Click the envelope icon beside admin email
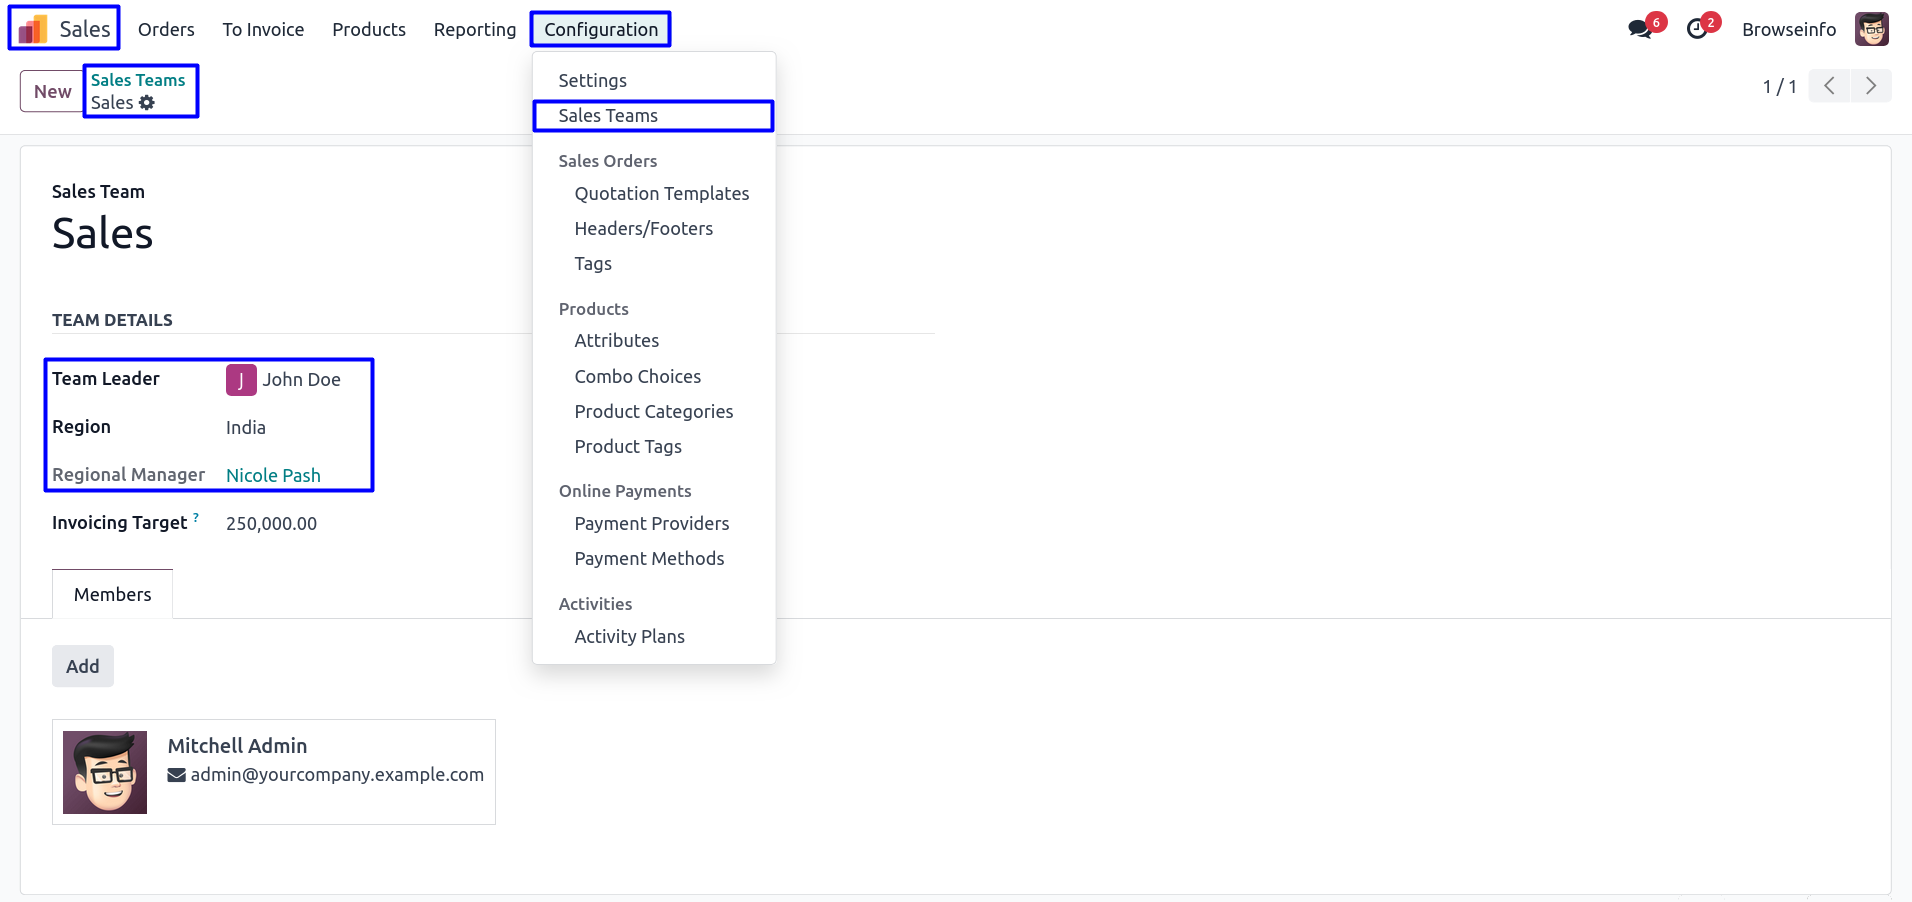The image size is (1912, 902). 177,775
